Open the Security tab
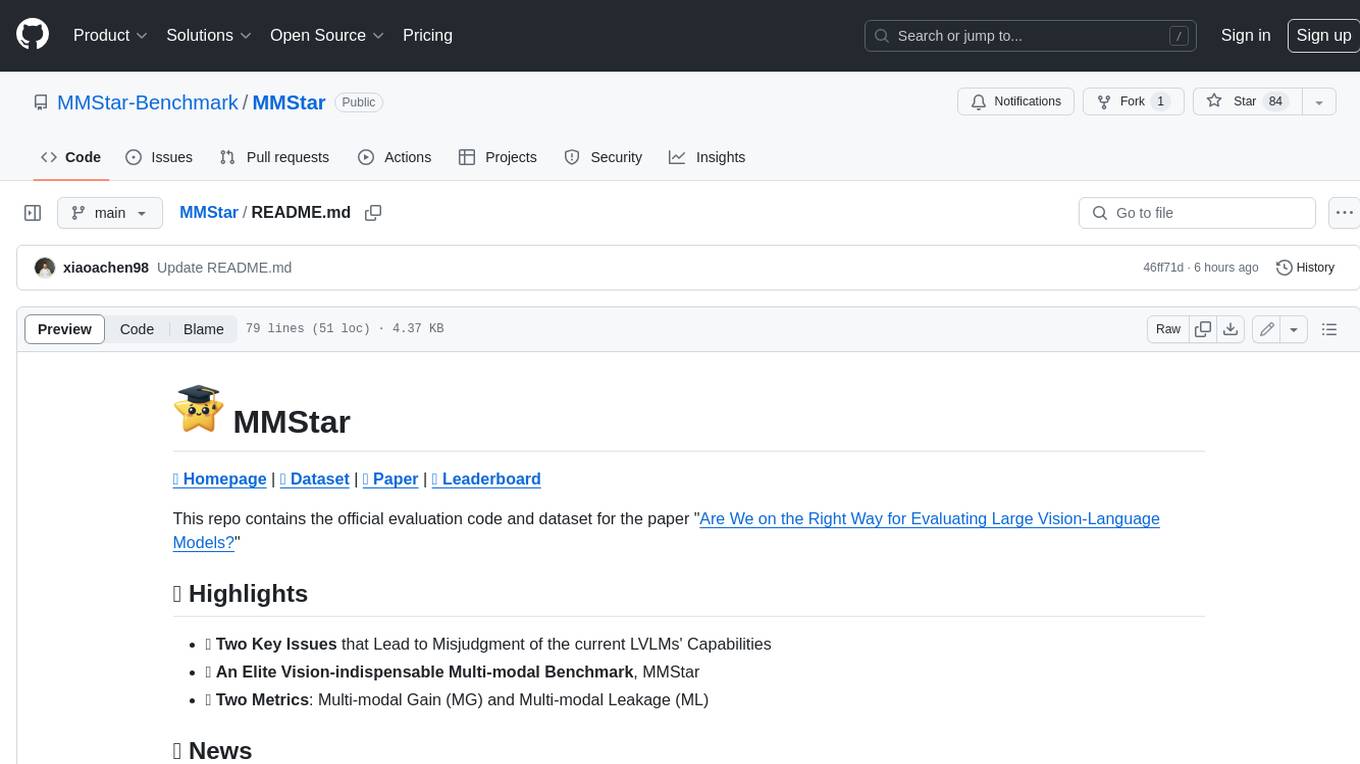This screenshot has height=764, width=1360. (603, 157)
